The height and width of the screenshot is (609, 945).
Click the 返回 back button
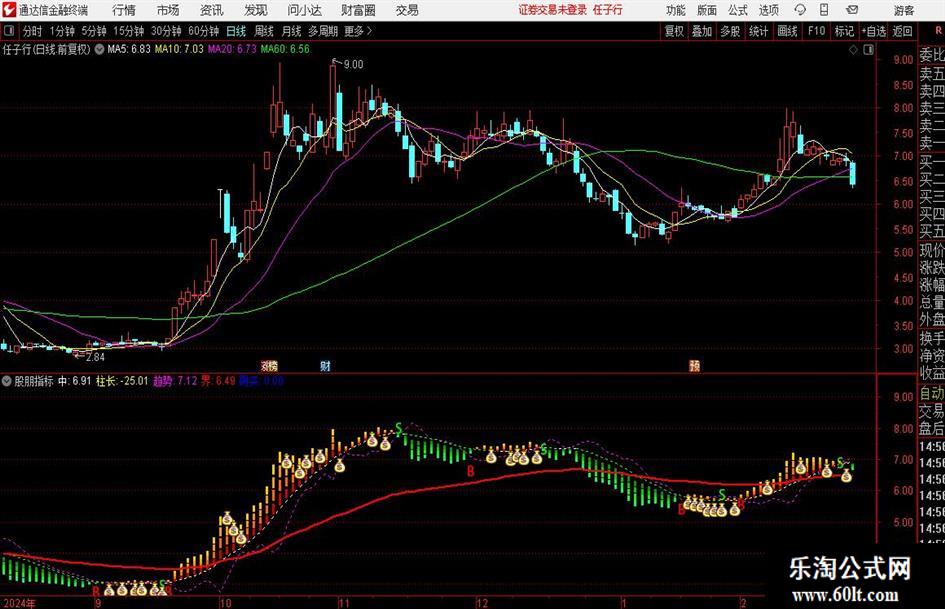[x=902, y=31]
